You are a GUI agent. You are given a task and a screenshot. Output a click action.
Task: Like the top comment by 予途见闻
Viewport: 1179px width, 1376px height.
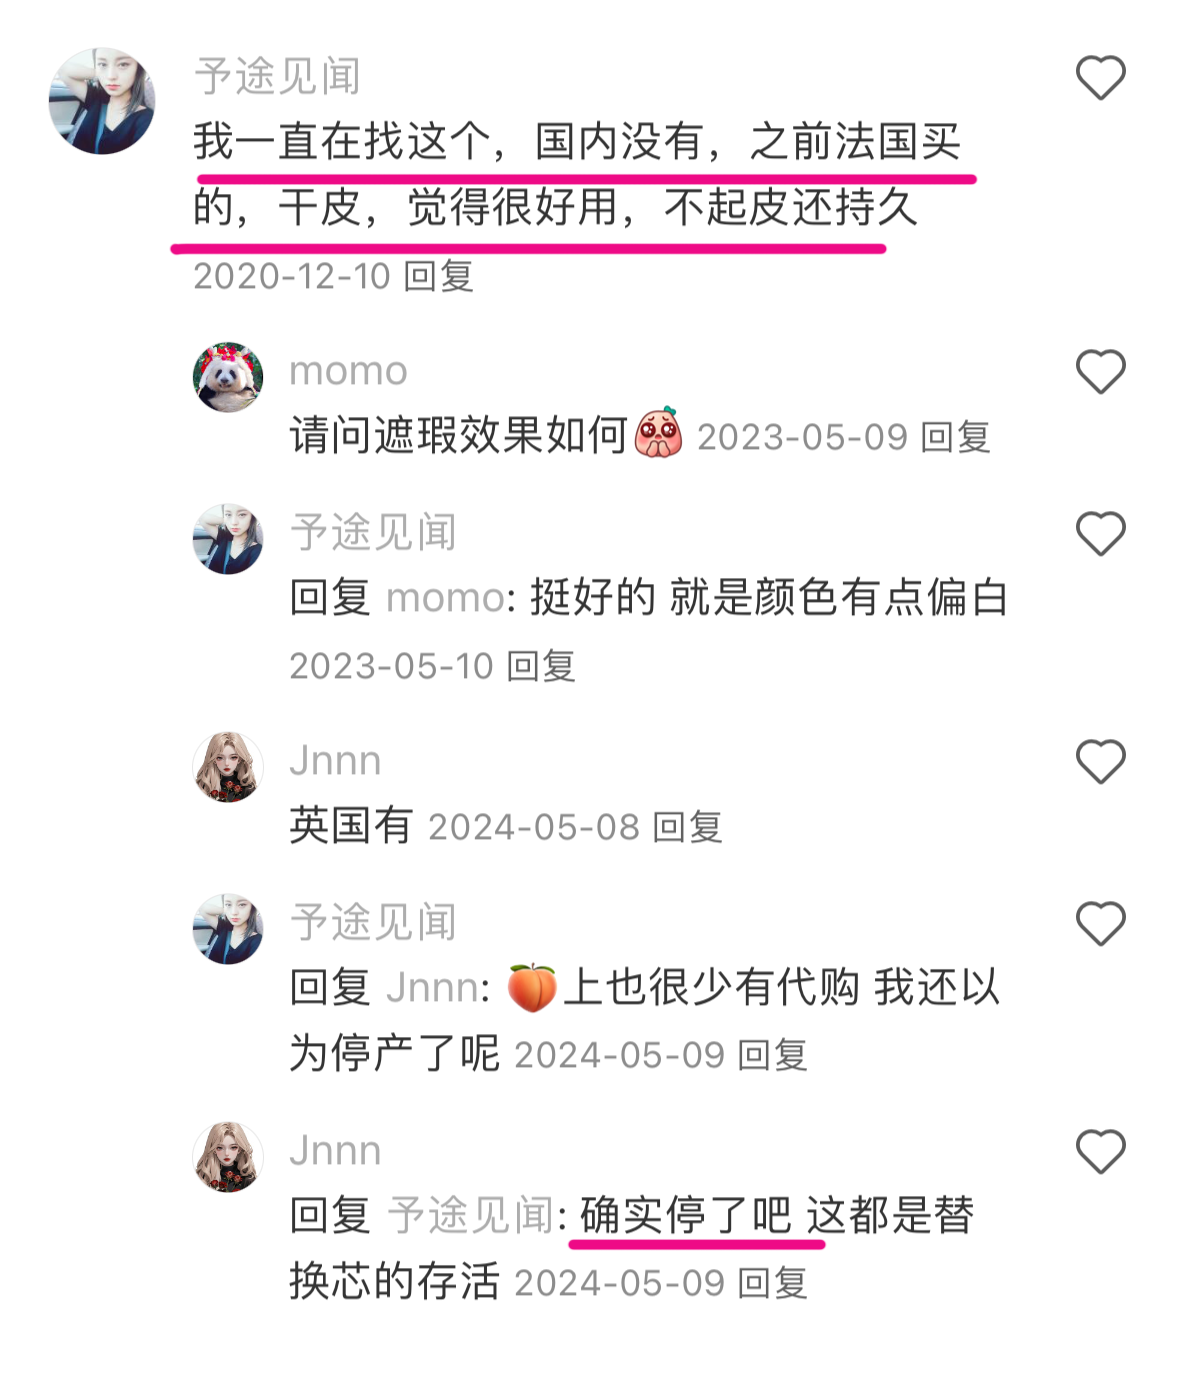point(1100,78)
